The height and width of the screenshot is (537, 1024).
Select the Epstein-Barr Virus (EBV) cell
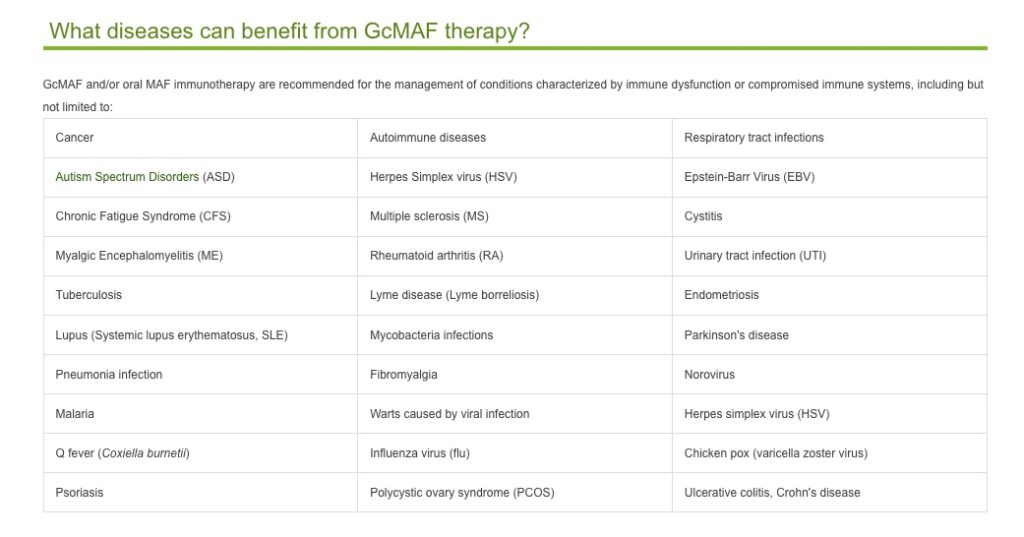[x=829, y=177]
